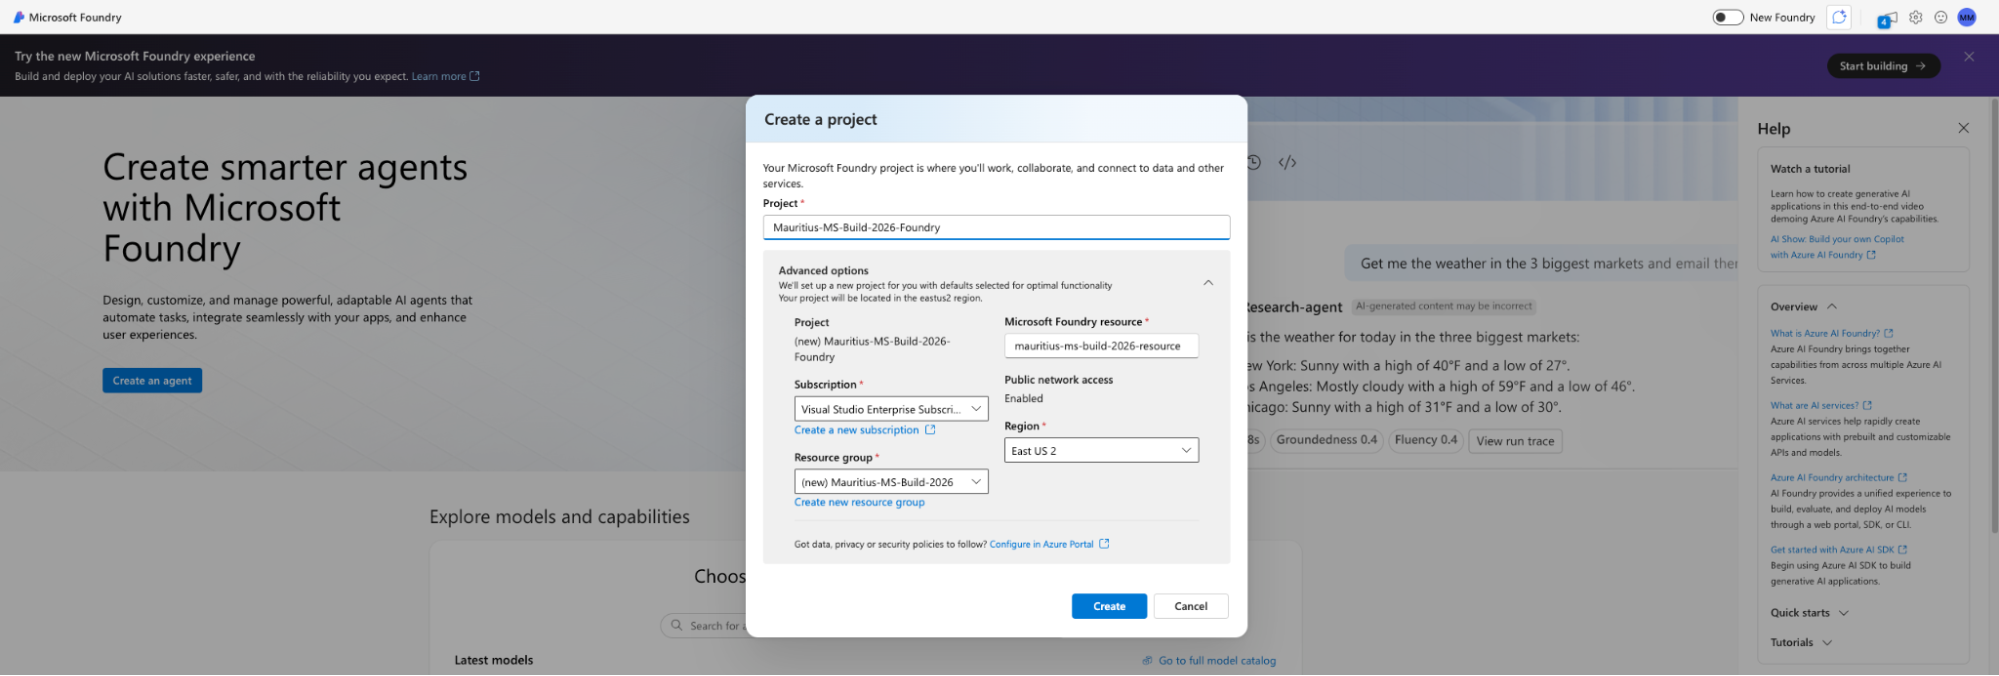This screenshot has width=1999, height=676.
Task: Expand Quick starts in Help panel
Action: pos(1810,613)
